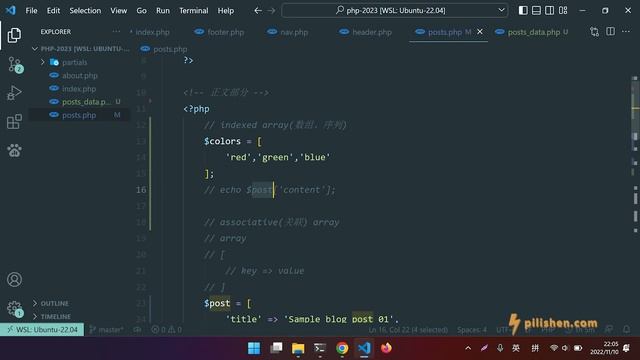The image size is (640, 360).
Task: Click the microphone icon in system tray
Action: point(500,348)
